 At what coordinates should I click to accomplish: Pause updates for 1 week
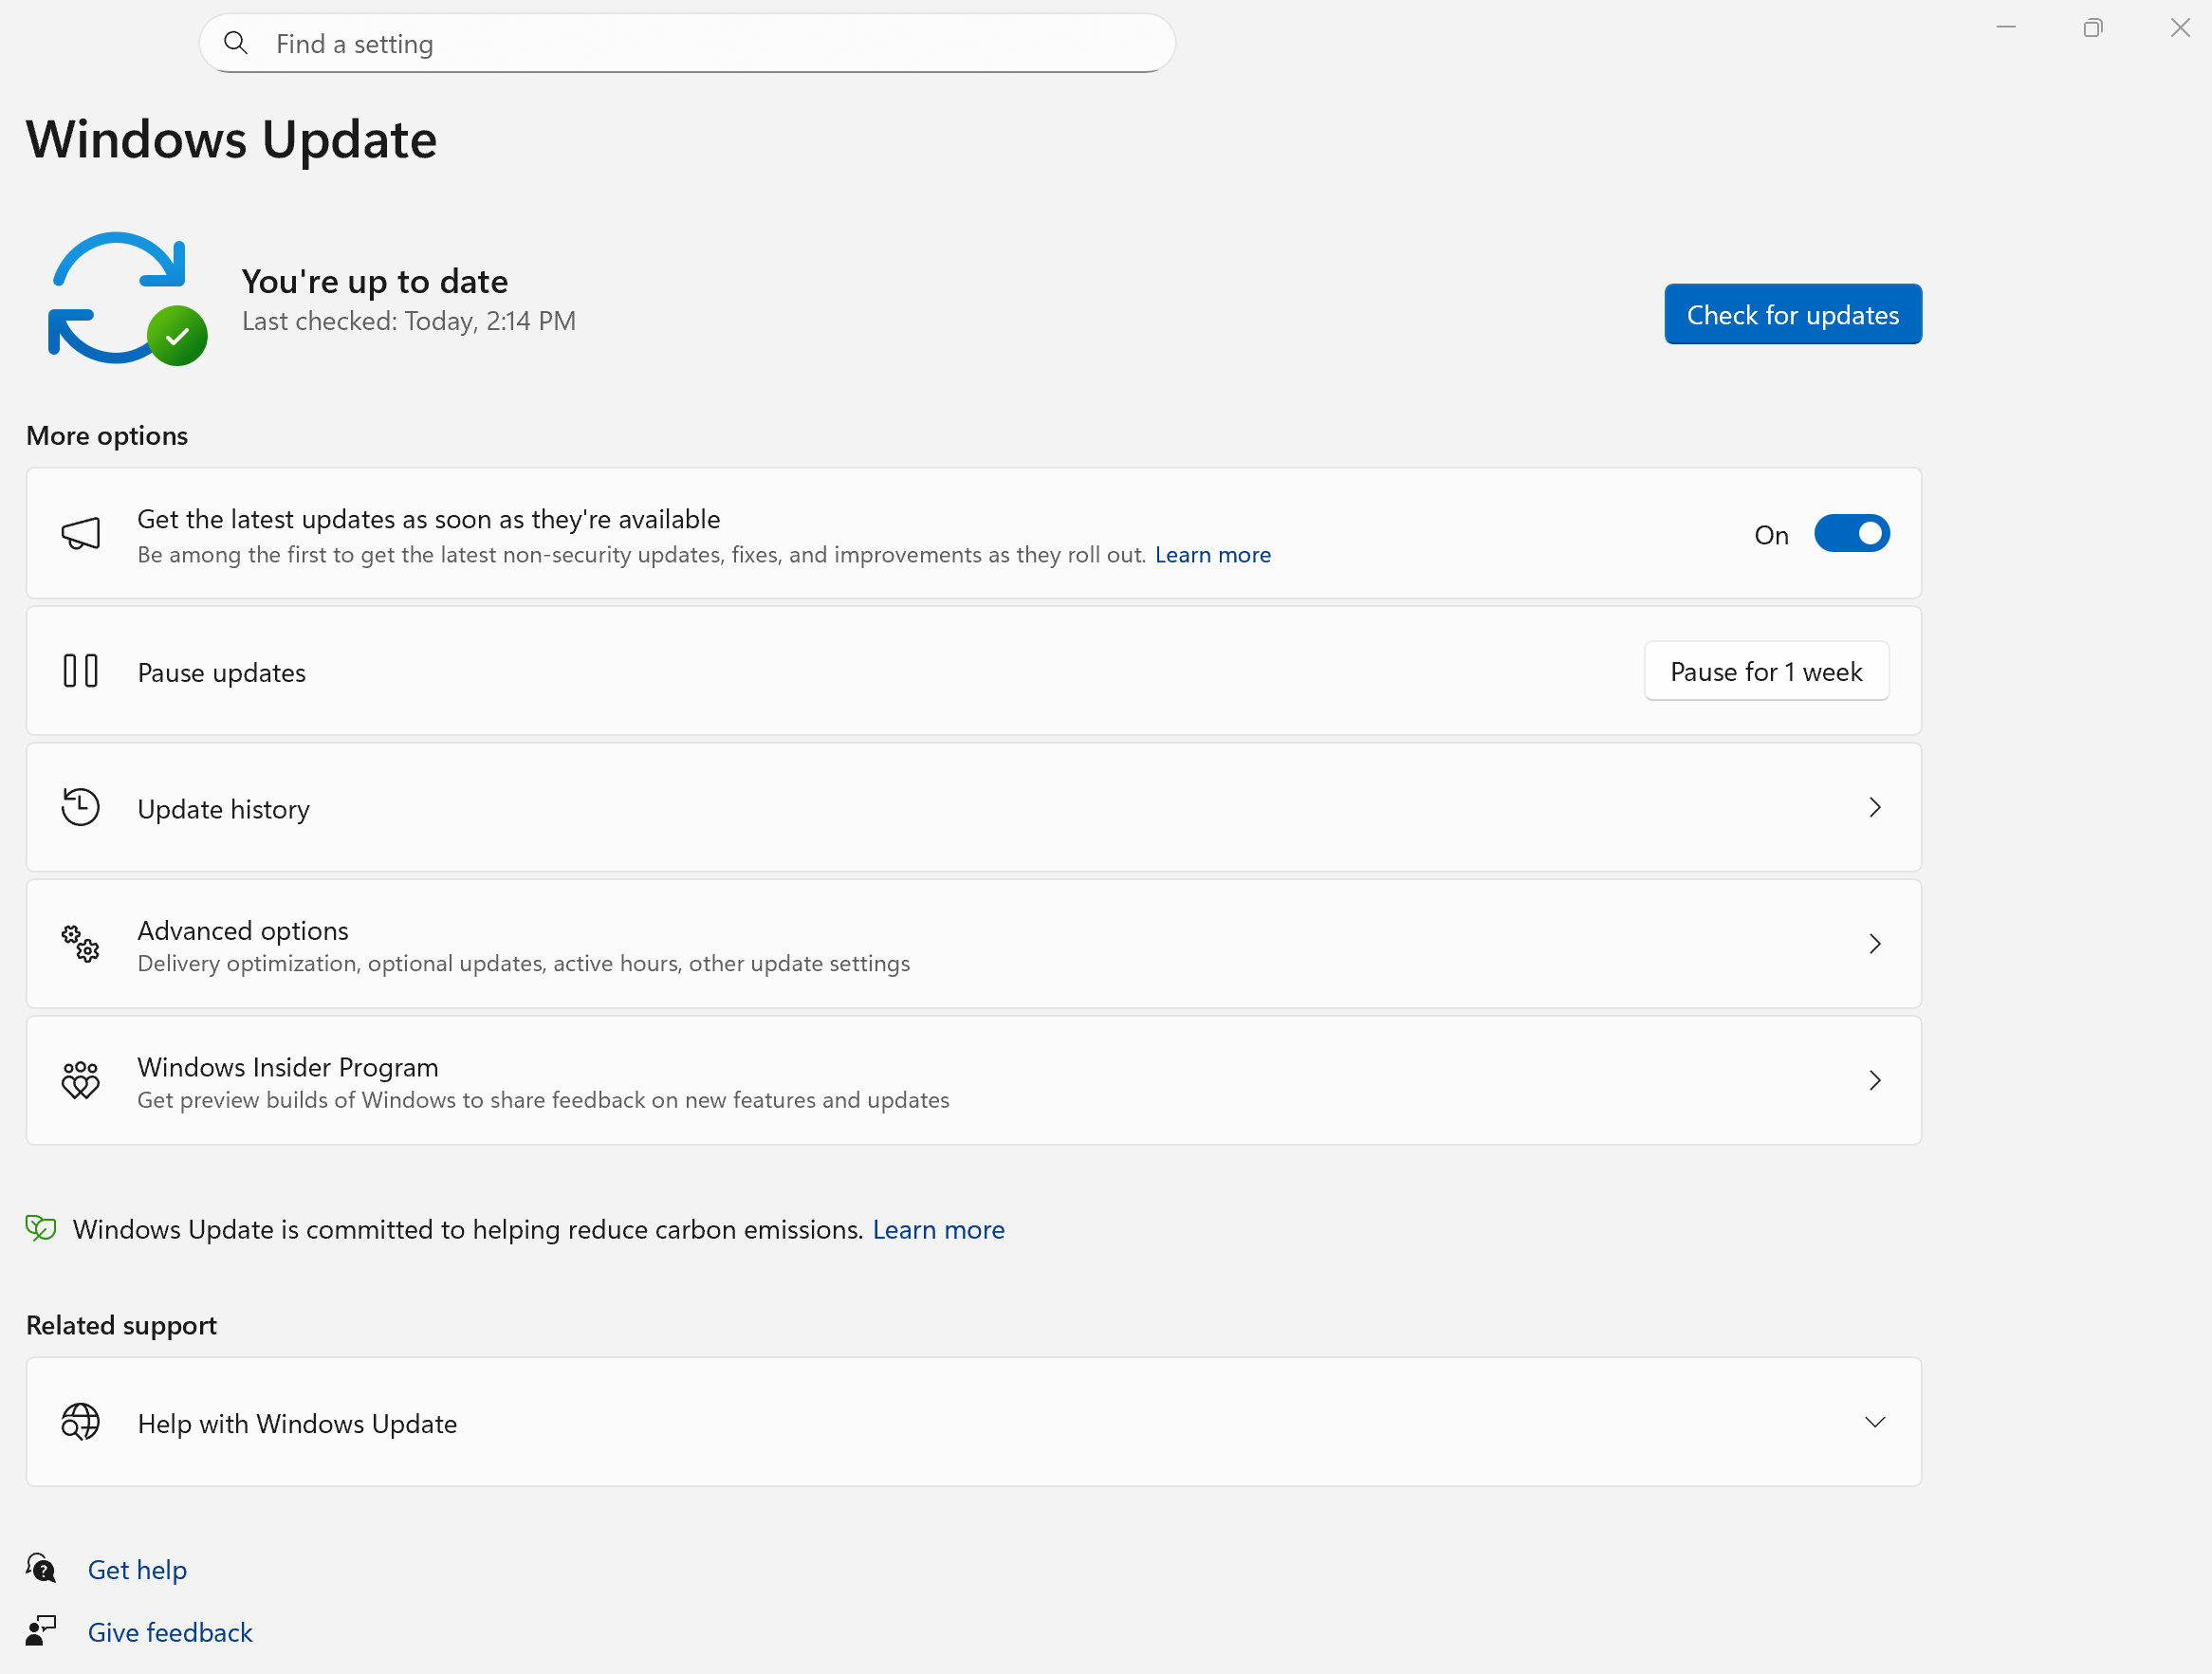point(1765,671)
